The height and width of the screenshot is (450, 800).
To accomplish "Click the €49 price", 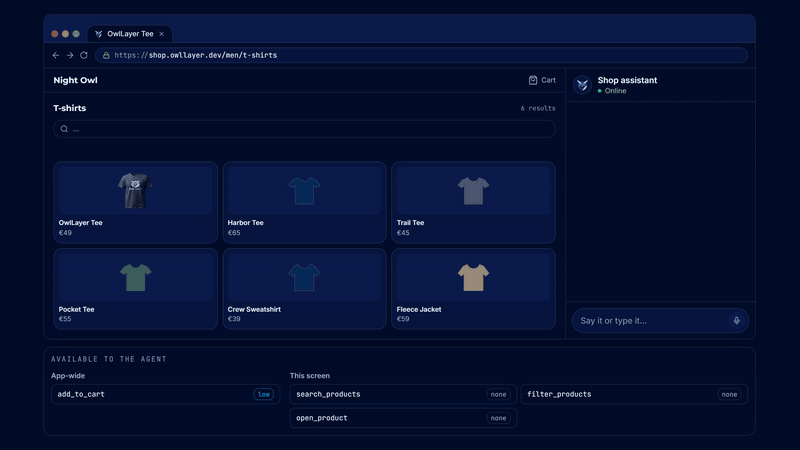I will click(x=65, y=233).
